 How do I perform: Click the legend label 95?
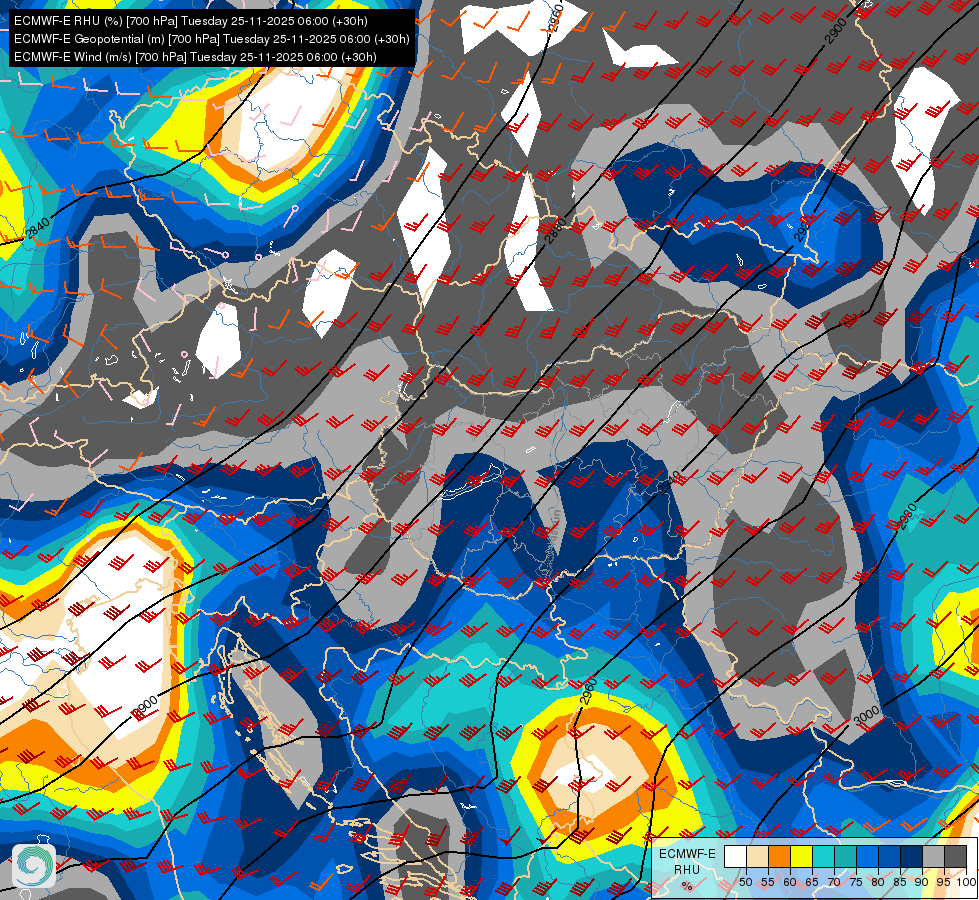[944, 882]
